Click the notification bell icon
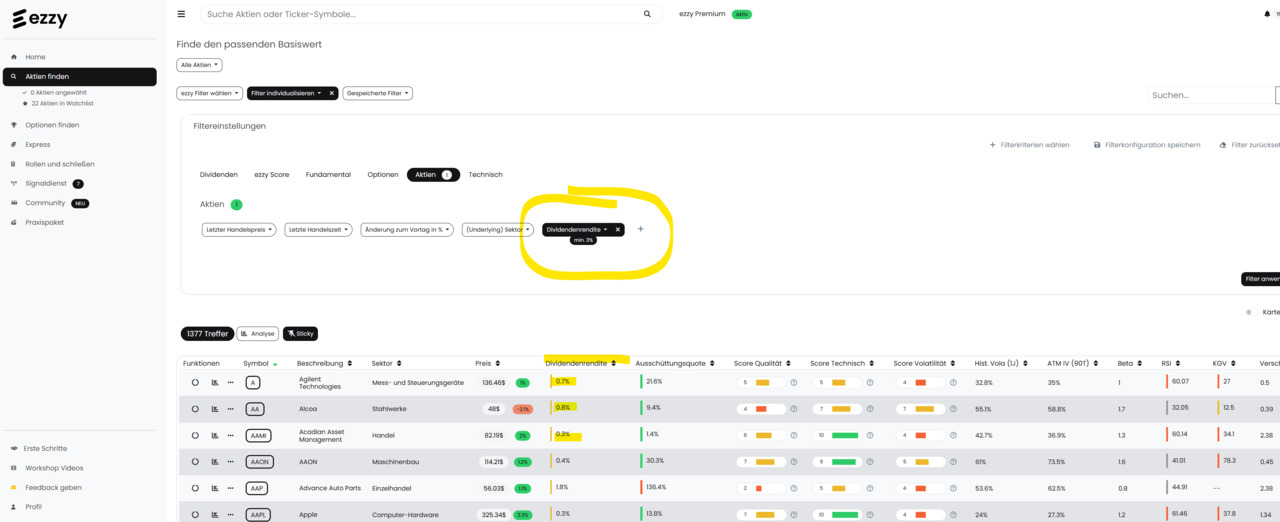This screenshot has height=522, width=1280. point(1267,14)
